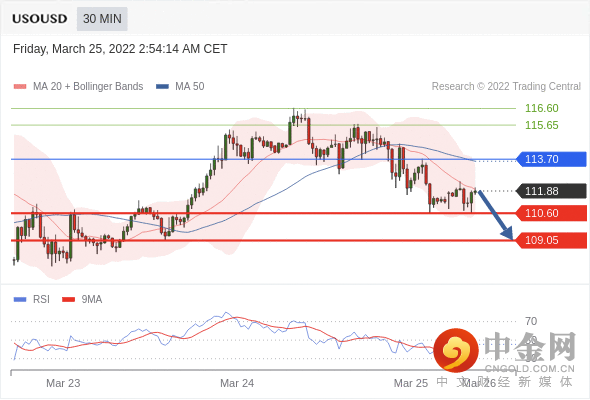Select the blue 113.70 pivot price tag
The image size is (590, 400).
pos(551,159)
